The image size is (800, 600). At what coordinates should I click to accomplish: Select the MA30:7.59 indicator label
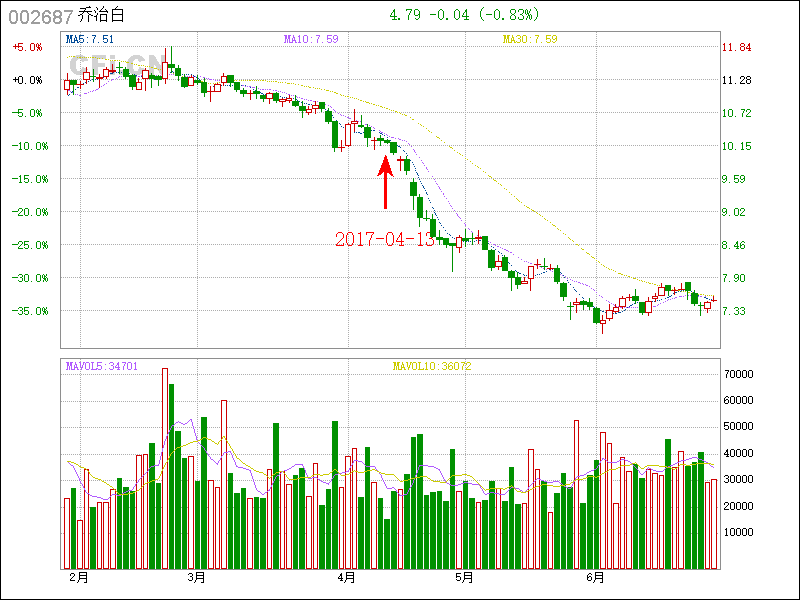click(x=530, y=39)
